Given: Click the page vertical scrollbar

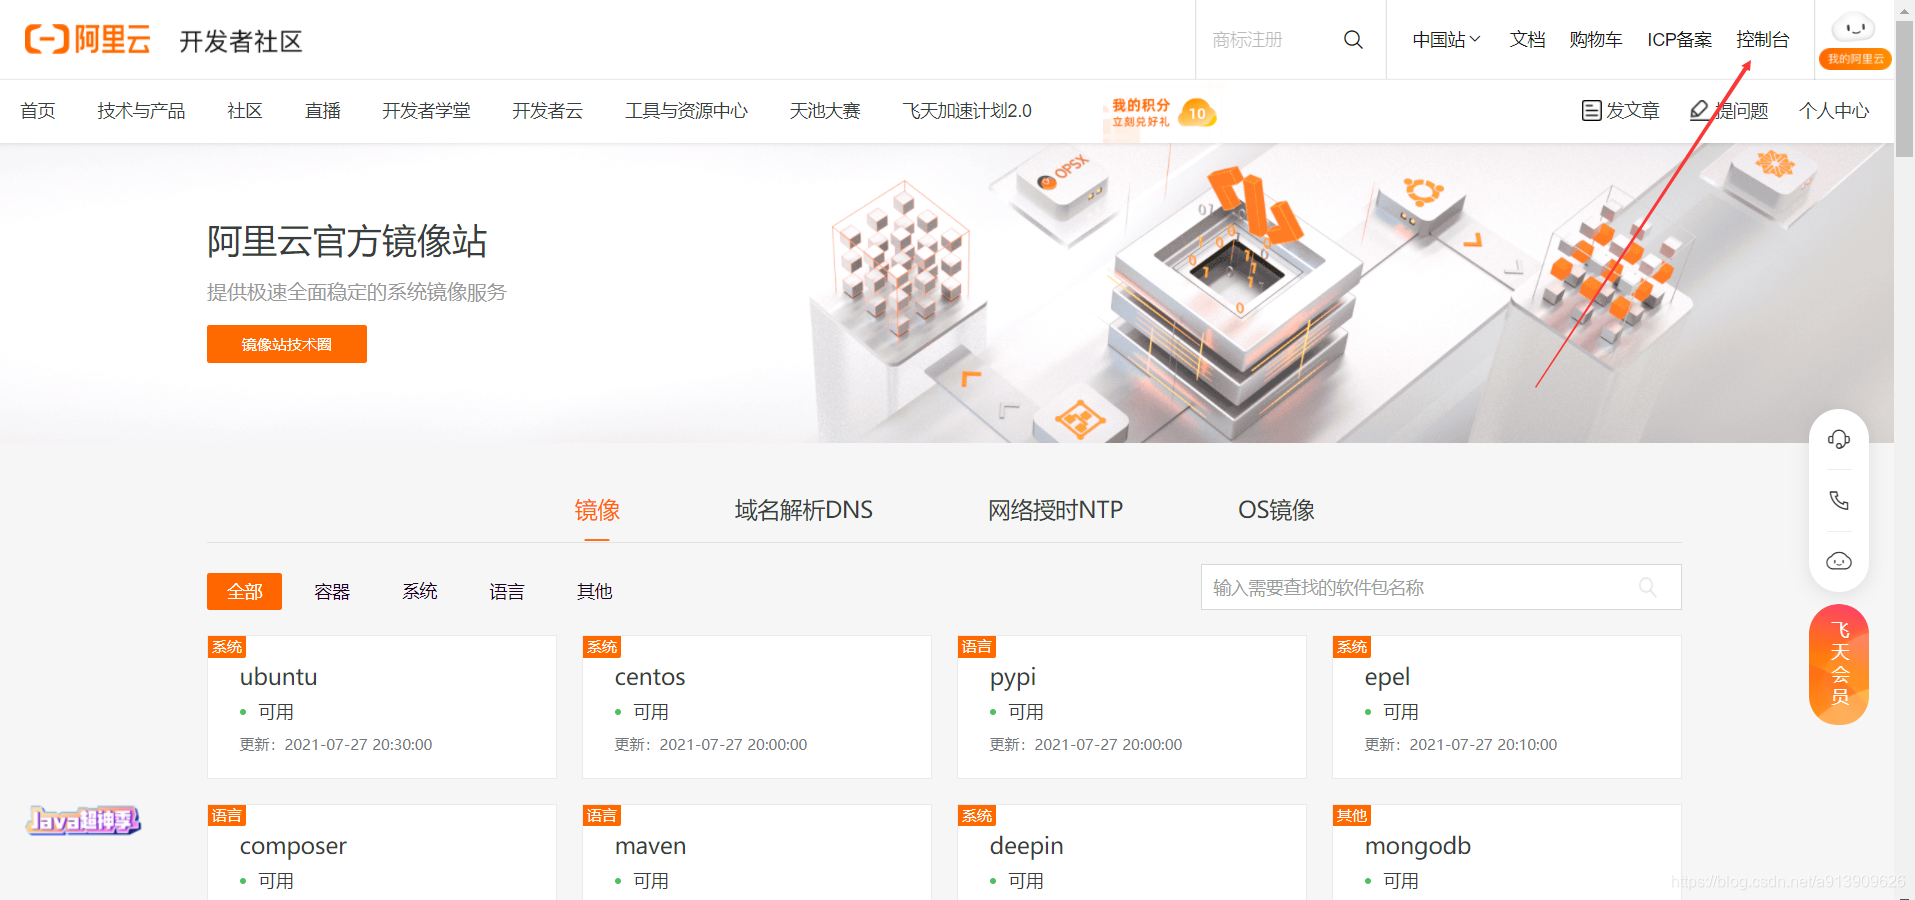Looking at the screenshot, I should click(1904, 88).
